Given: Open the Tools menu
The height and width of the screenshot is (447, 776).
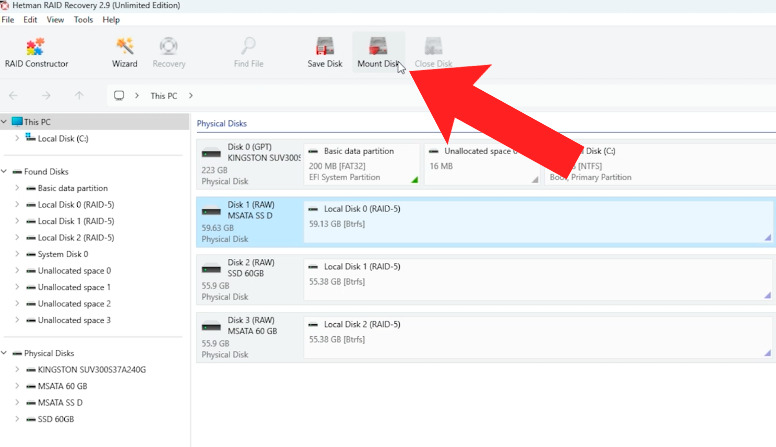Looking at the screenshot, I should (83, 20).
